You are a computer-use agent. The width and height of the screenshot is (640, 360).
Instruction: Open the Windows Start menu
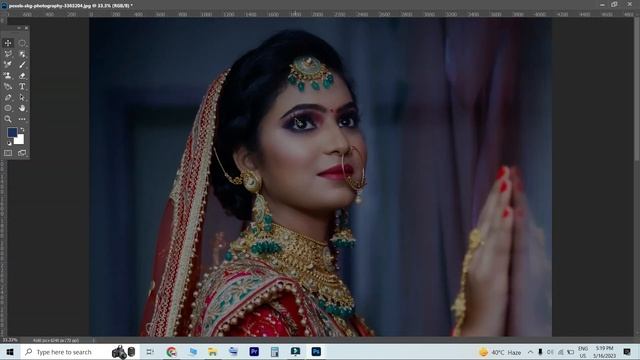(x=10, y=352)
